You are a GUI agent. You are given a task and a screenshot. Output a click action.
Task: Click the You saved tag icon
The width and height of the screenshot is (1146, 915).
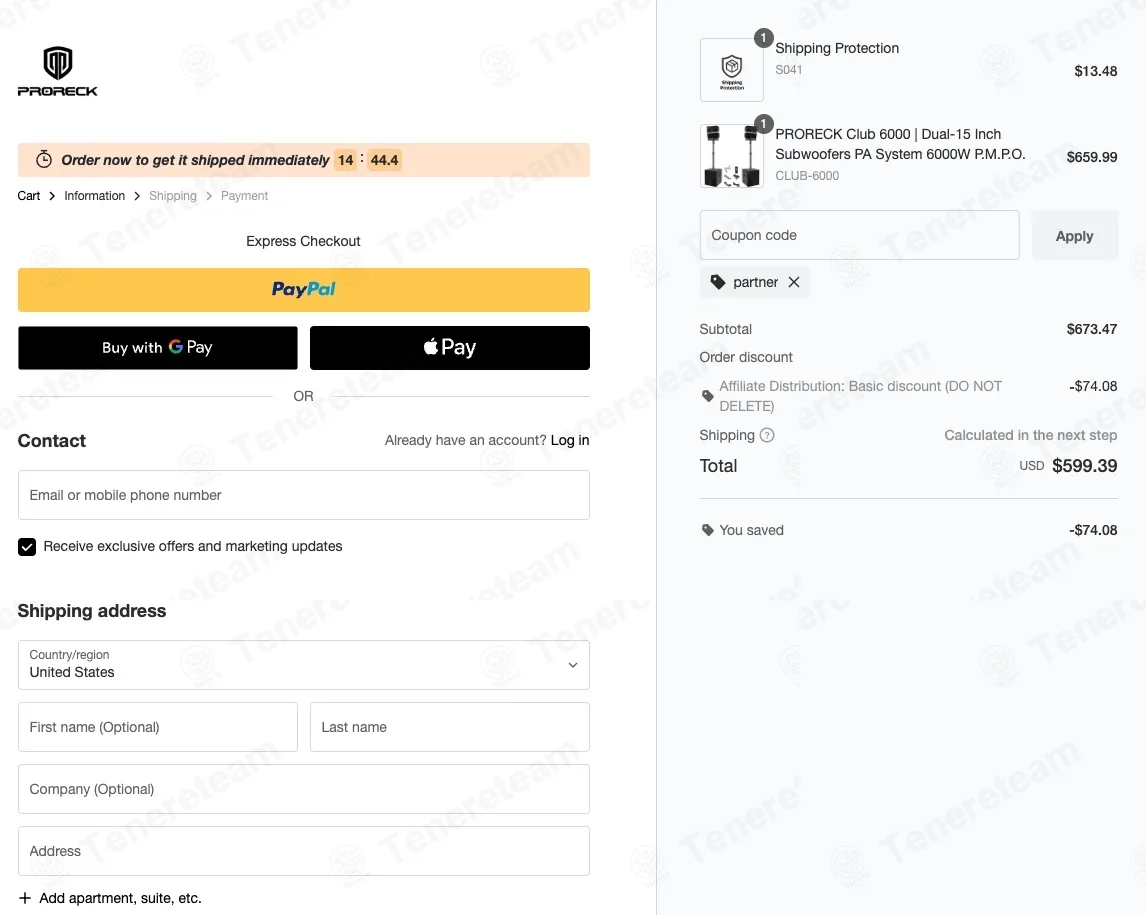point(708,530)
